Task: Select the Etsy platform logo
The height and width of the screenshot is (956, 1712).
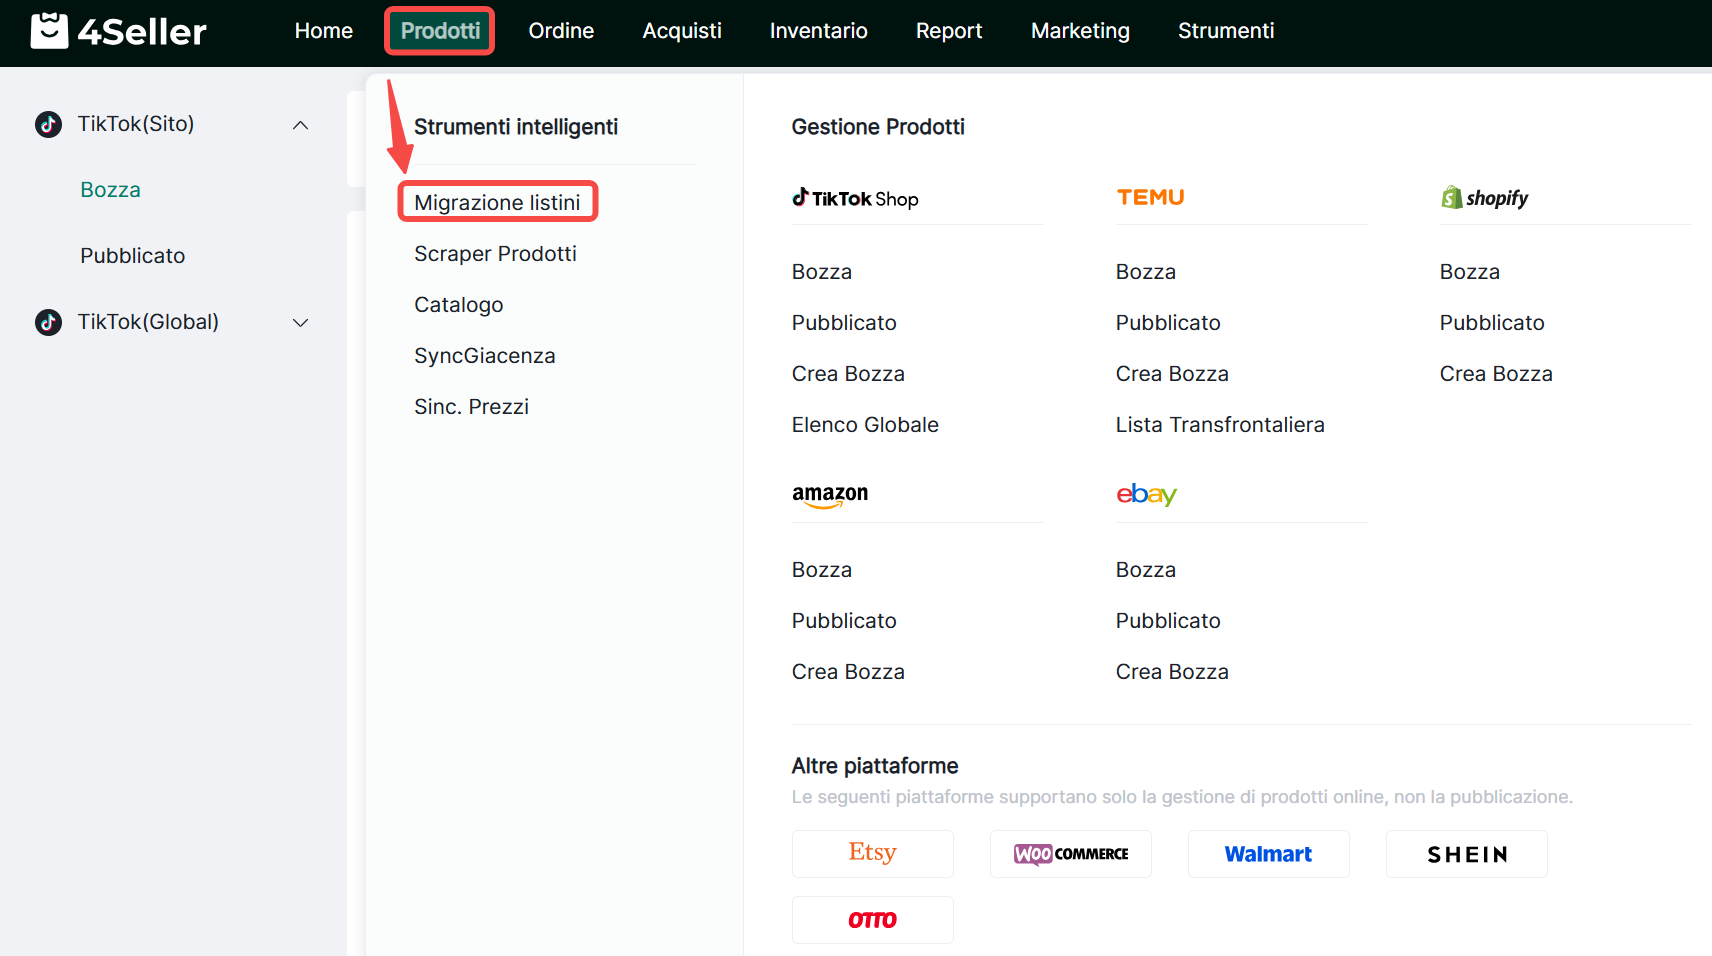Action: (872, 853)
